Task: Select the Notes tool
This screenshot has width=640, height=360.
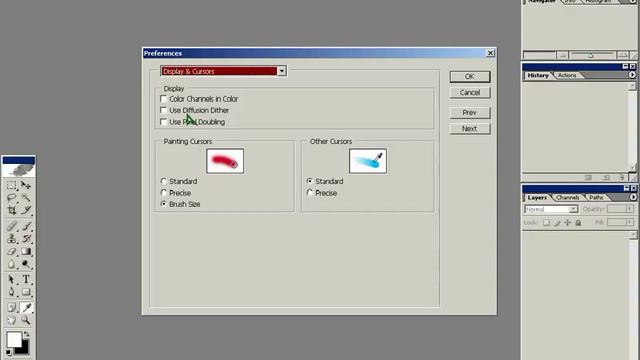Action: (x=11, y=307)
